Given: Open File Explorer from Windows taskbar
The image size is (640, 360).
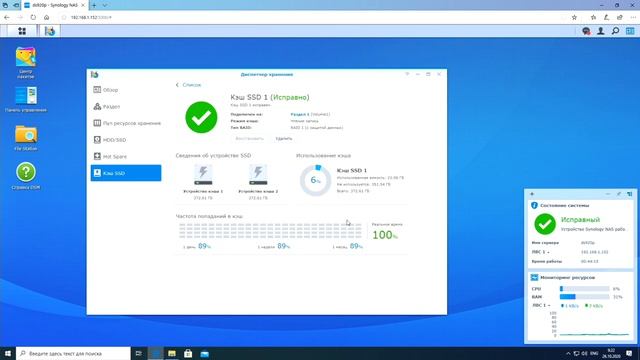Looking at the screenshot, I should click(171, 353).
